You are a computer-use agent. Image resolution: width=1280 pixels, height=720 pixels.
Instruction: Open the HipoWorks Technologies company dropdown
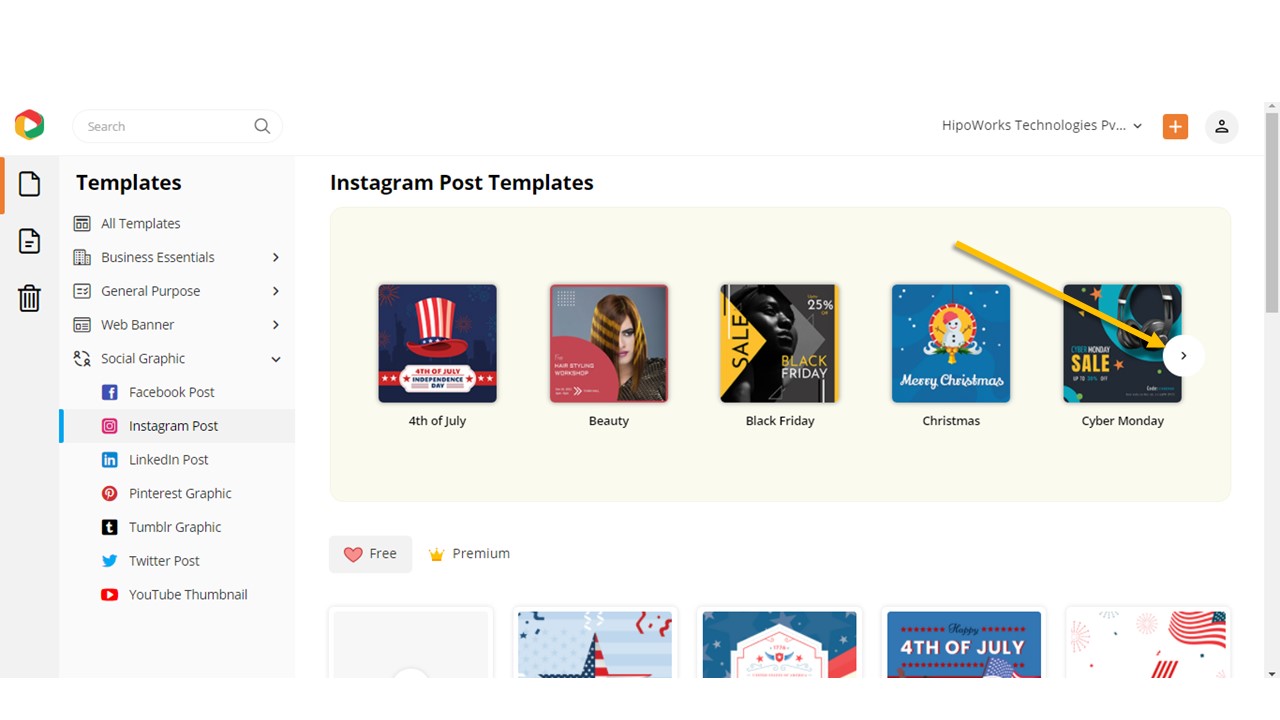pyautogui.click(x=1042, y=126)
